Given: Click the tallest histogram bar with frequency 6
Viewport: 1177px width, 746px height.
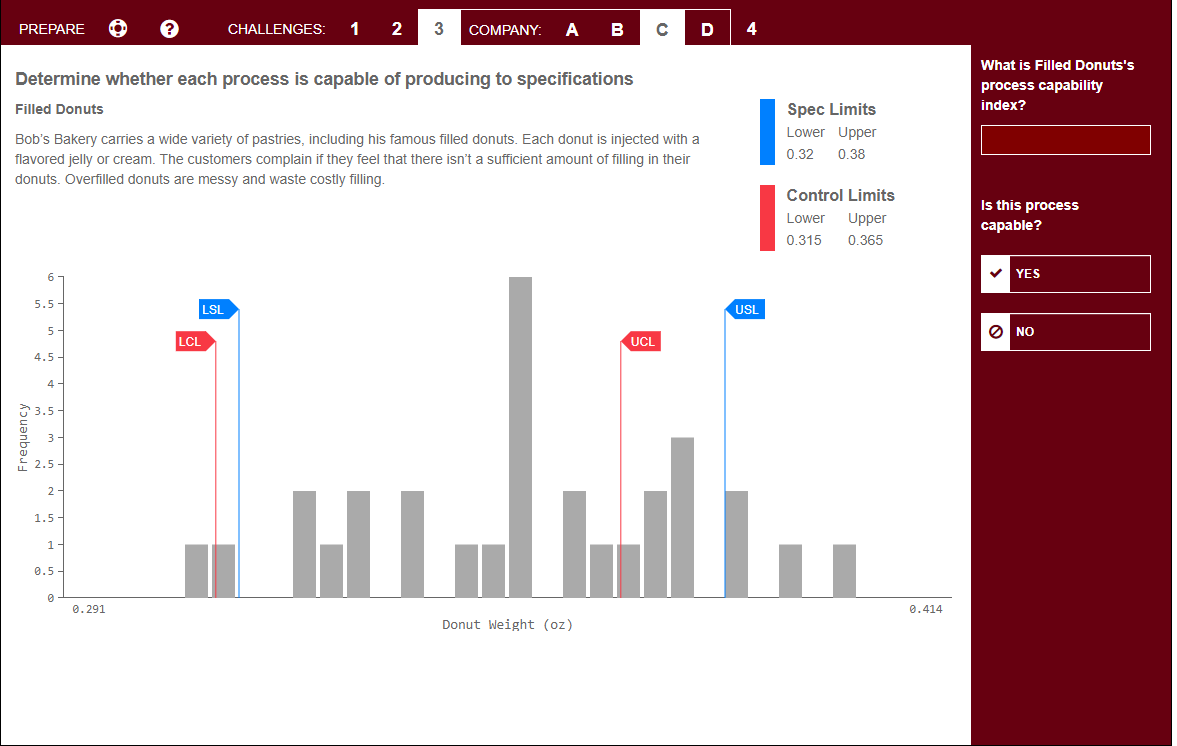Looking at the screenshot, I should (x=520, y=438).
